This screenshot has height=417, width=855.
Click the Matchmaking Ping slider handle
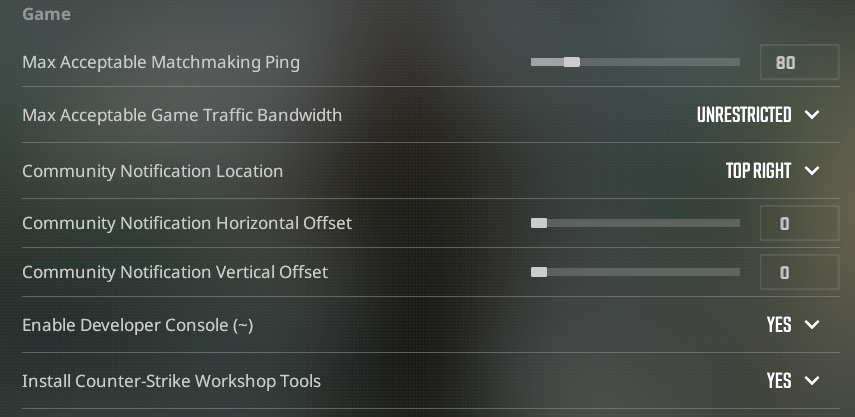click(x=571, y=62)
